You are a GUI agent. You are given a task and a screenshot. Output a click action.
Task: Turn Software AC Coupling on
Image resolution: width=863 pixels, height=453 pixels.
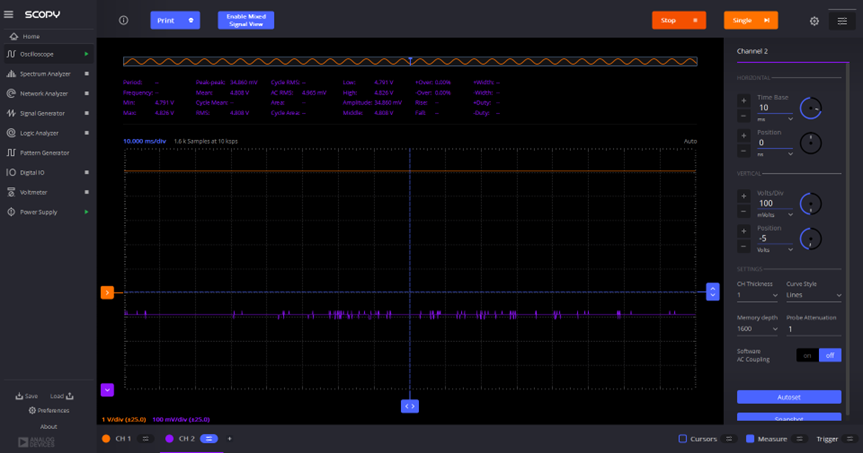807,356
